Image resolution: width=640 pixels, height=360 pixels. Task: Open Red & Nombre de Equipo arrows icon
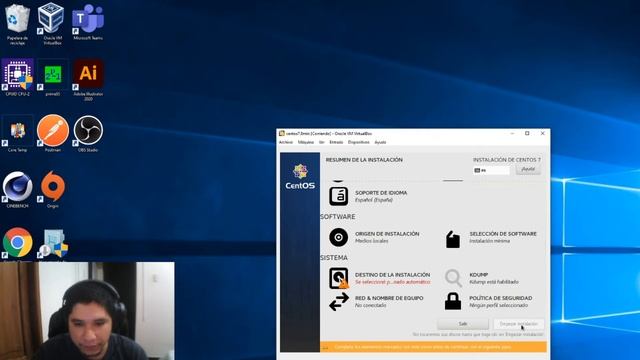pyautogui.click(x=339, y=302)
